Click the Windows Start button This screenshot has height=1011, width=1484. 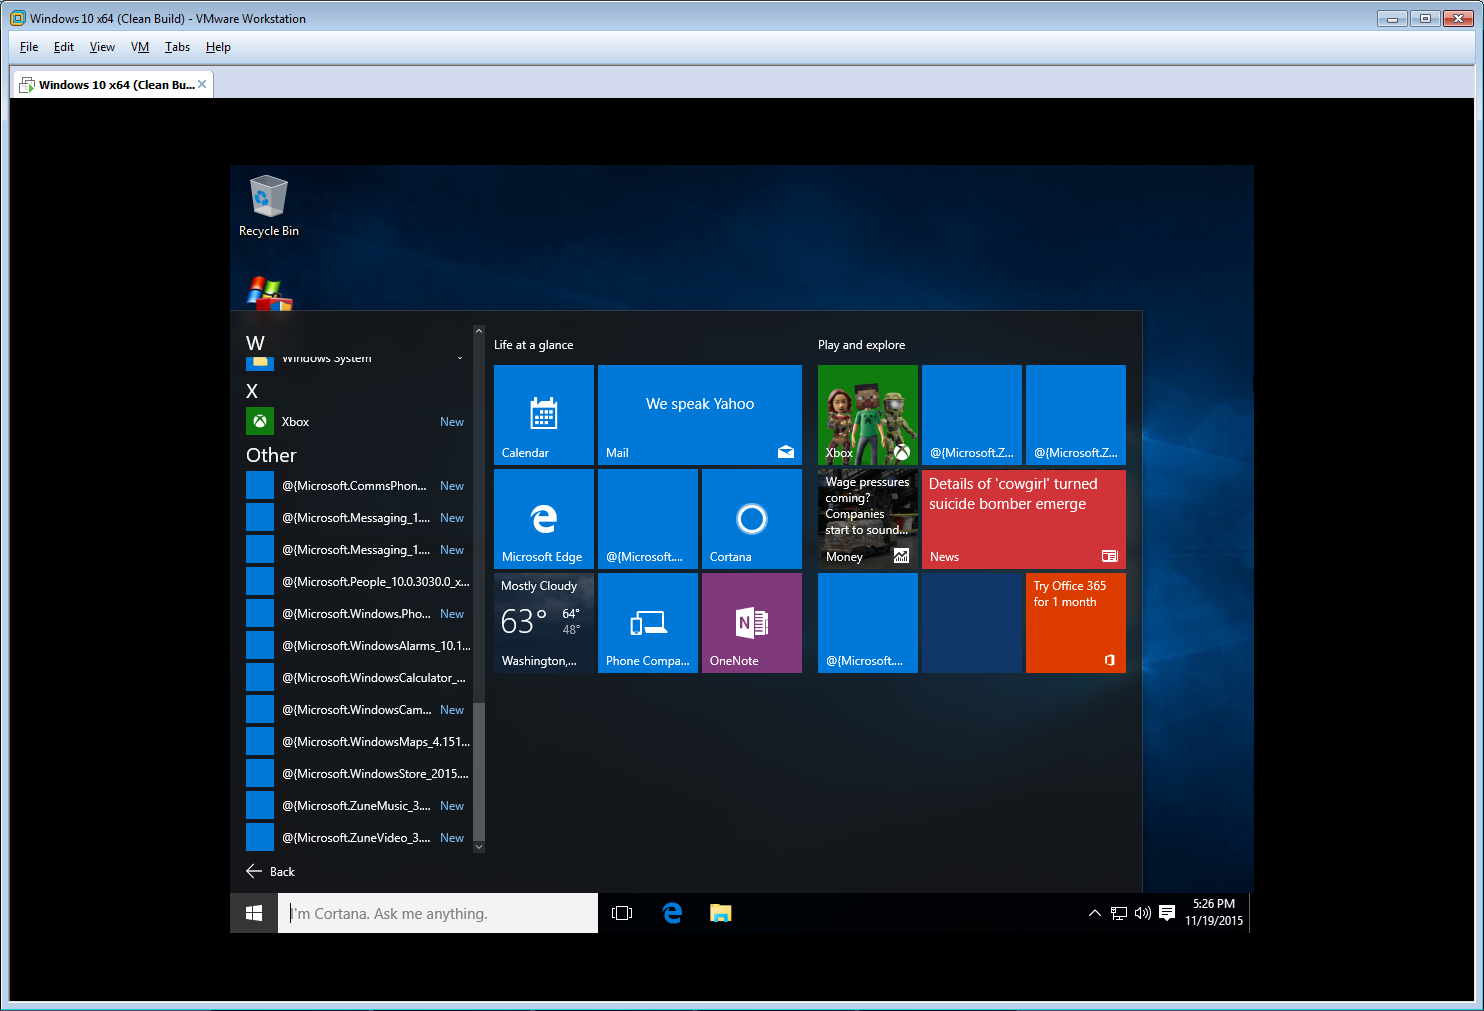tap(254, 913)
